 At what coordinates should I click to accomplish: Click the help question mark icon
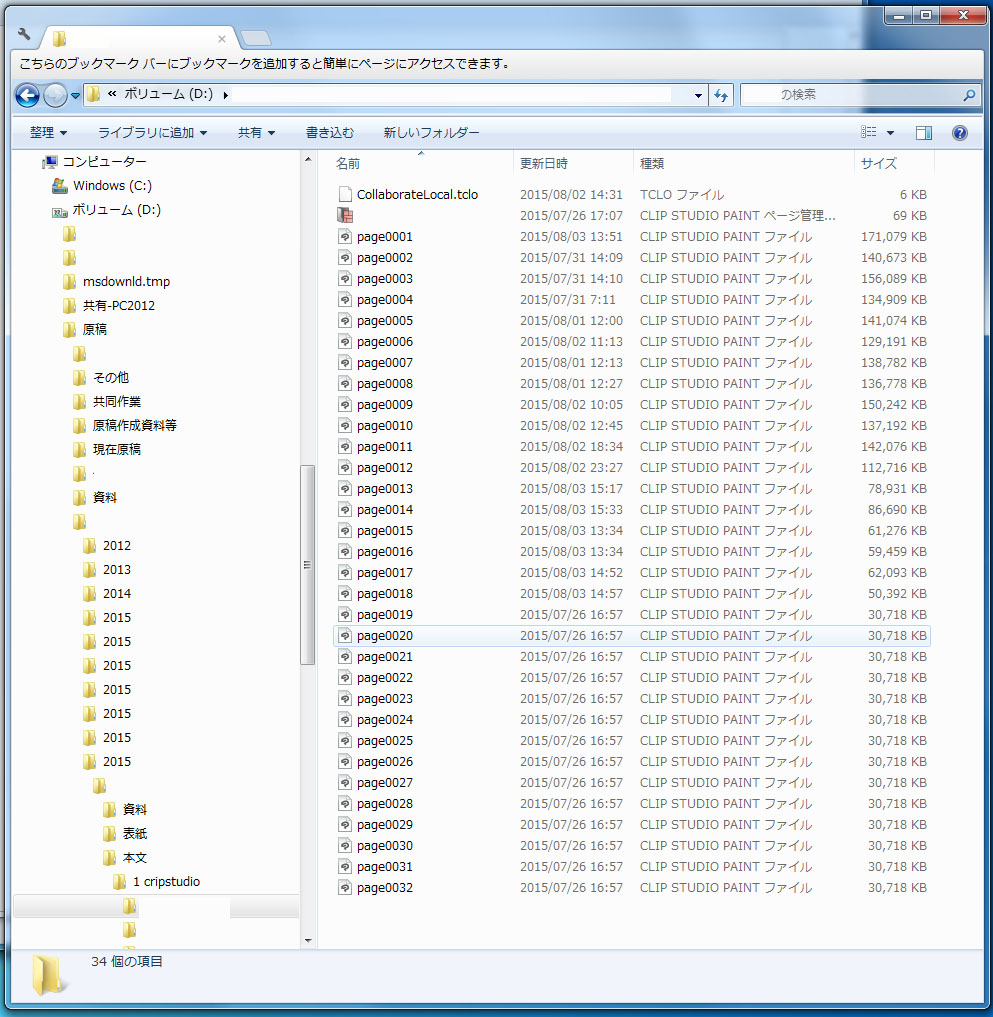pyautogui.click(x=959, y=133)
